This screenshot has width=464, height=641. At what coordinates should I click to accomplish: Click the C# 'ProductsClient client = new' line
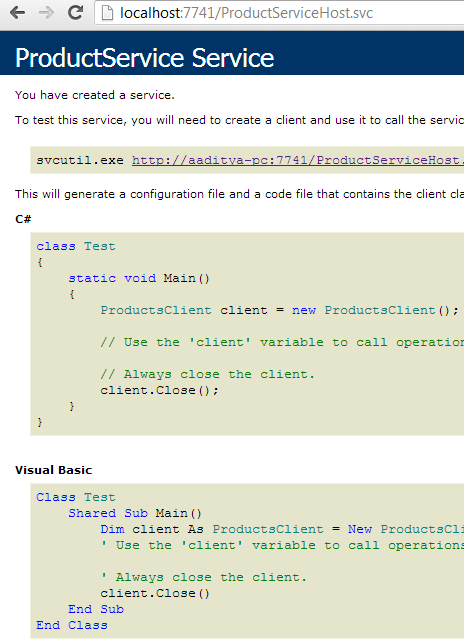click(x=280, y=310)
